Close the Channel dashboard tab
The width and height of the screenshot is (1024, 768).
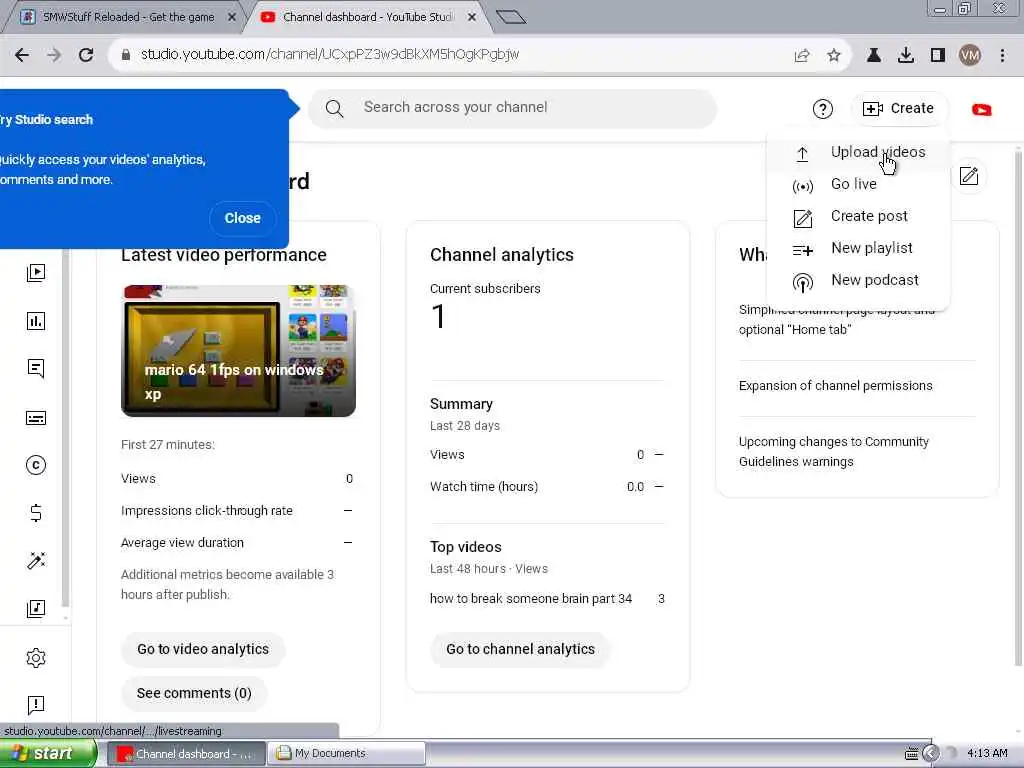coord(472,17)
